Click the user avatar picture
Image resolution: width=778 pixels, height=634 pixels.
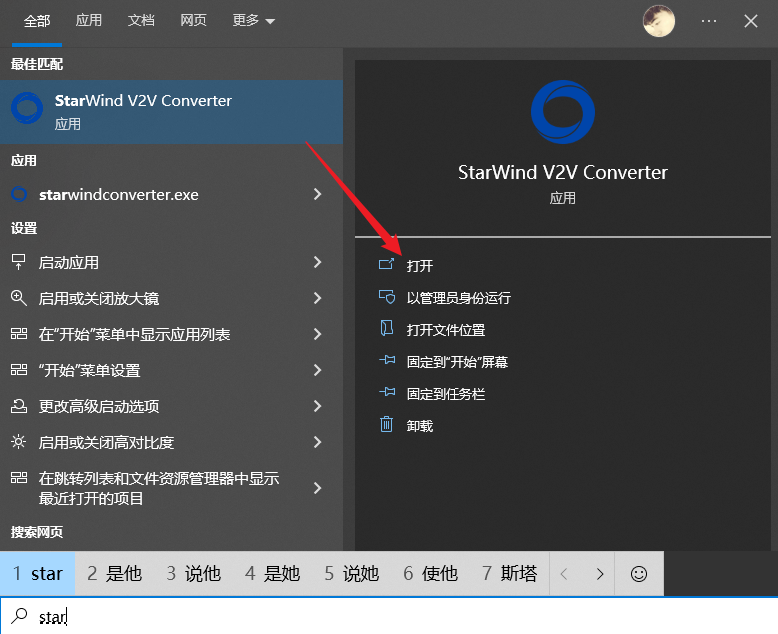coord(658,21)
